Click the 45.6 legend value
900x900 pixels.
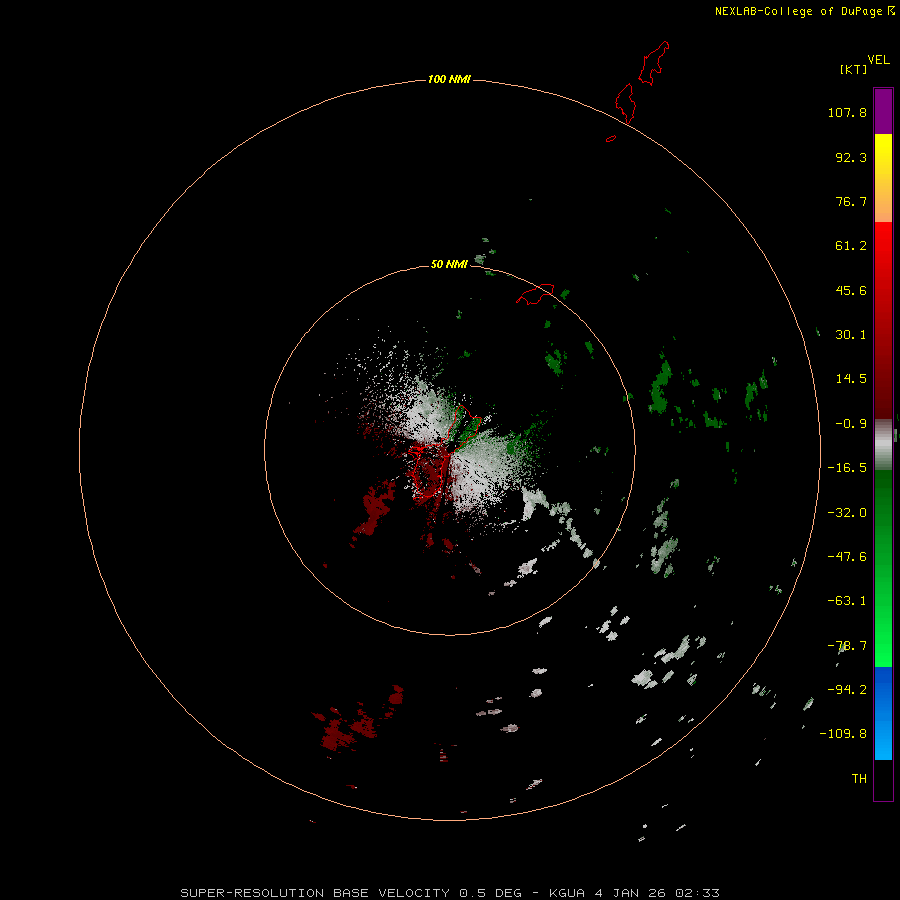(851, 290)
